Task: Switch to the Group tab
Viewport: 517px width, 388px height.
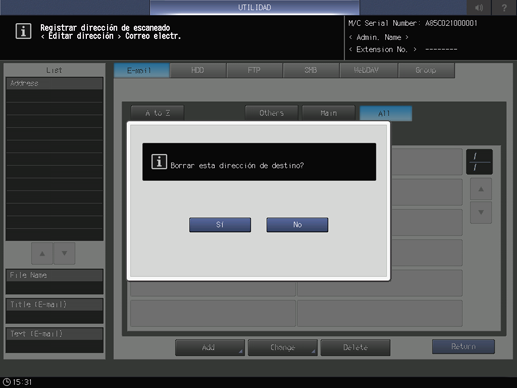Action: point(426,70)
